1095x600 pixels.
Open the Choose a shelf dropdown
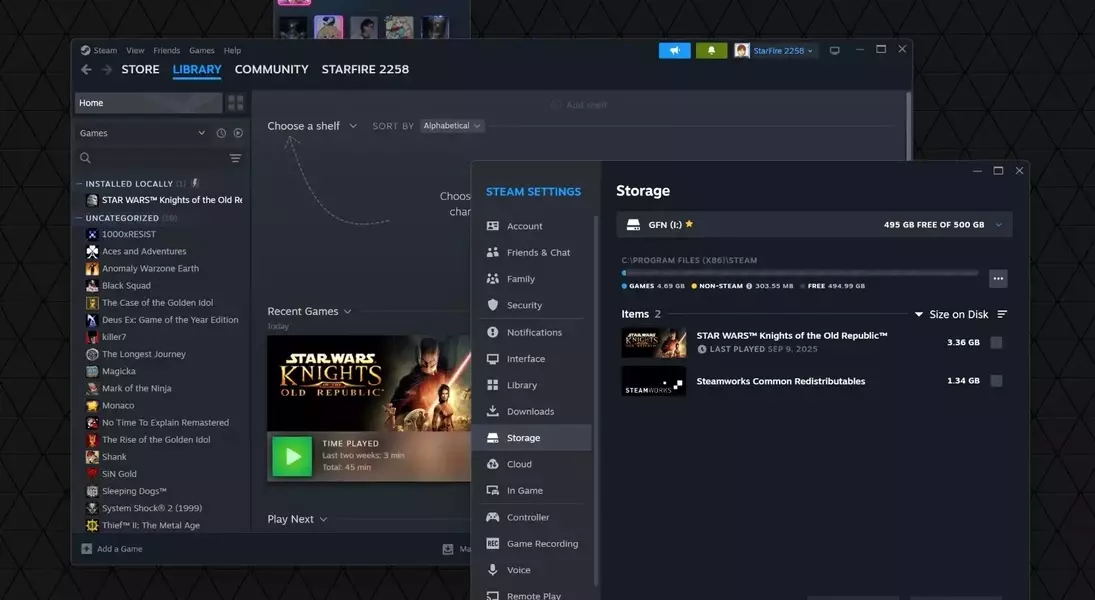pos(312,126)
